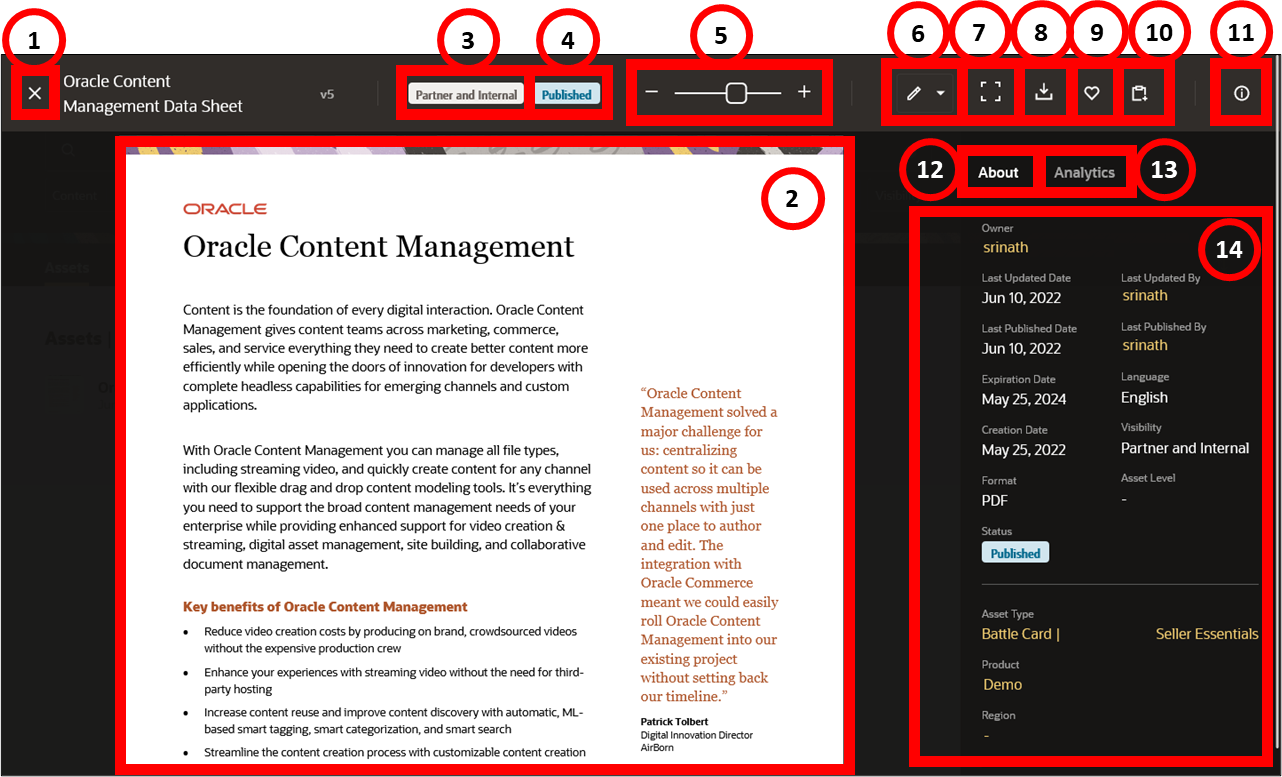Image resolution: width=1282 pixels, height=777 pixels.
Task: Click the Language value English
Action: (1144, 397)
